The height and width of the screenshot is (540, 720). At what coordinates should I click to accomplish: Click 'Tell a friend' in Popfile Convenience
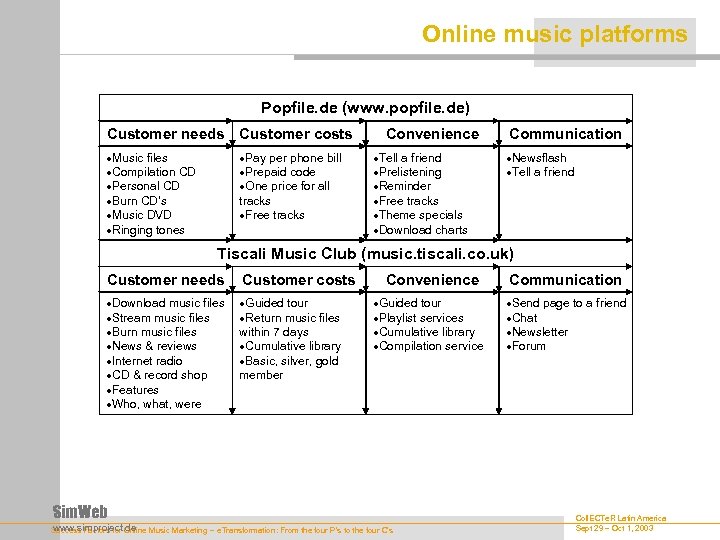407,158
